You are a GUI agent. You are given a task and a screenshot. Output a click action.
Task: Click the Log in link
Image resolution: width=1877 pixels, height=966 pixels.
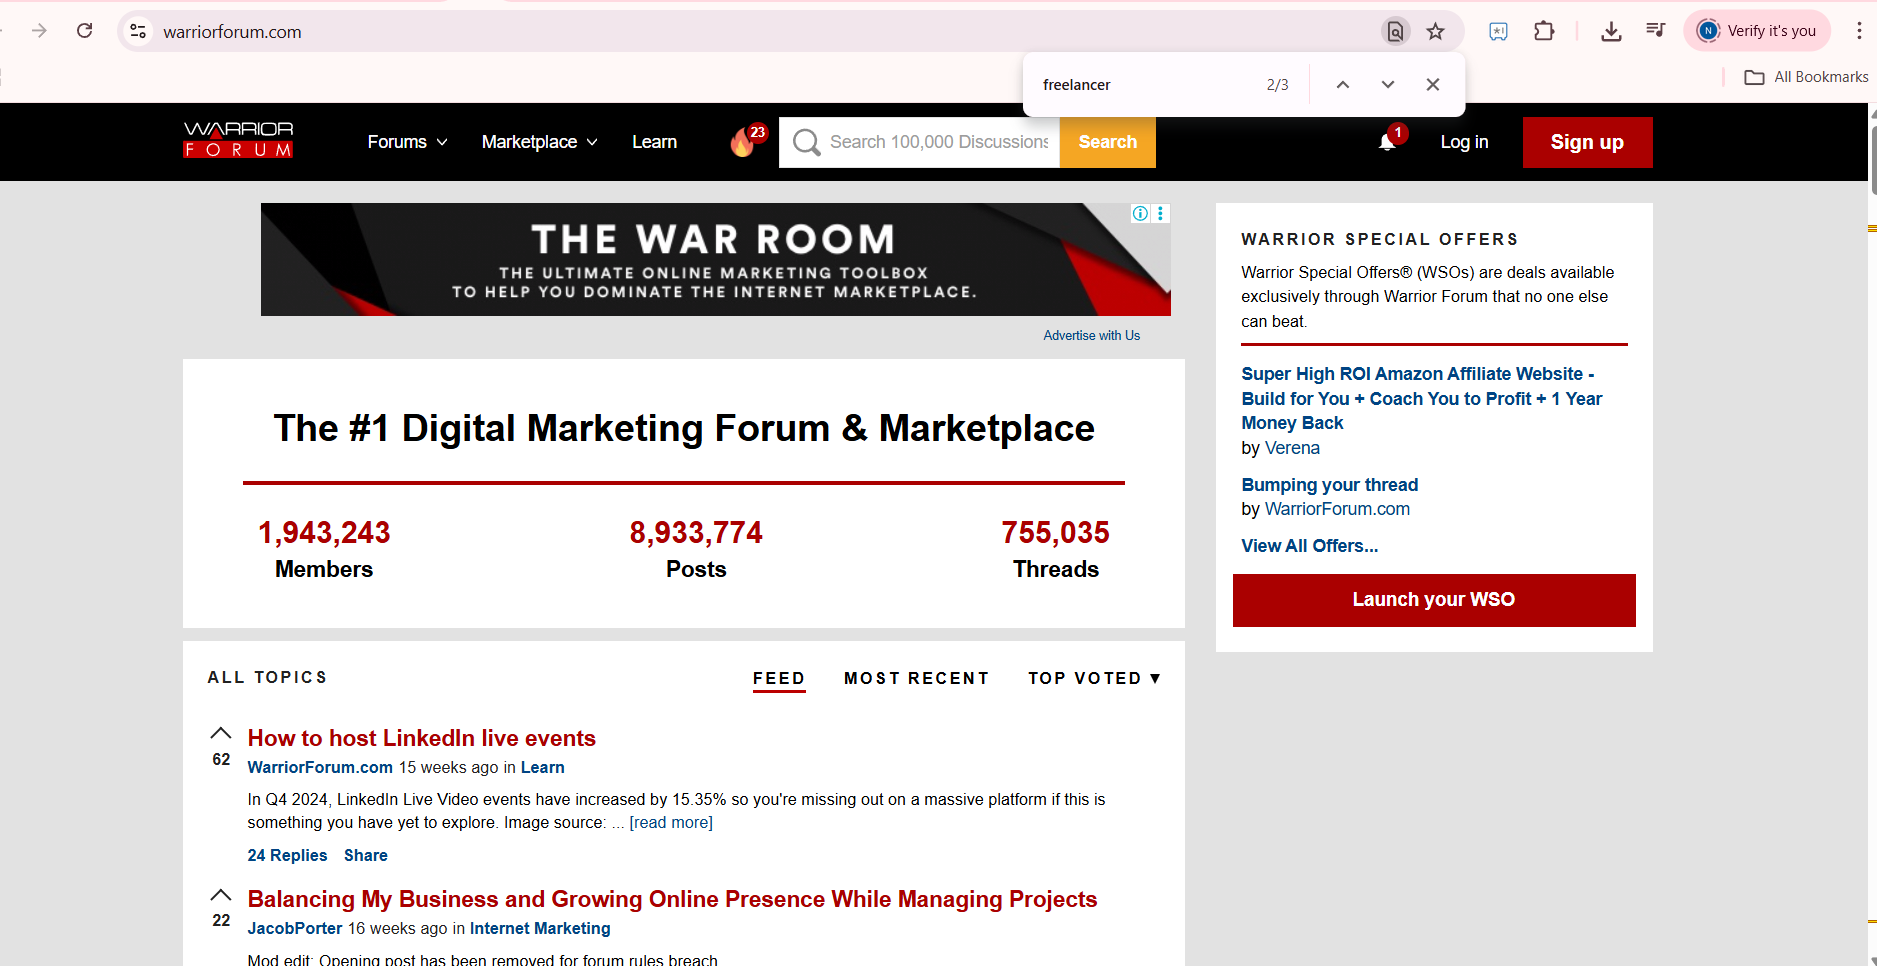point(1464,142)
